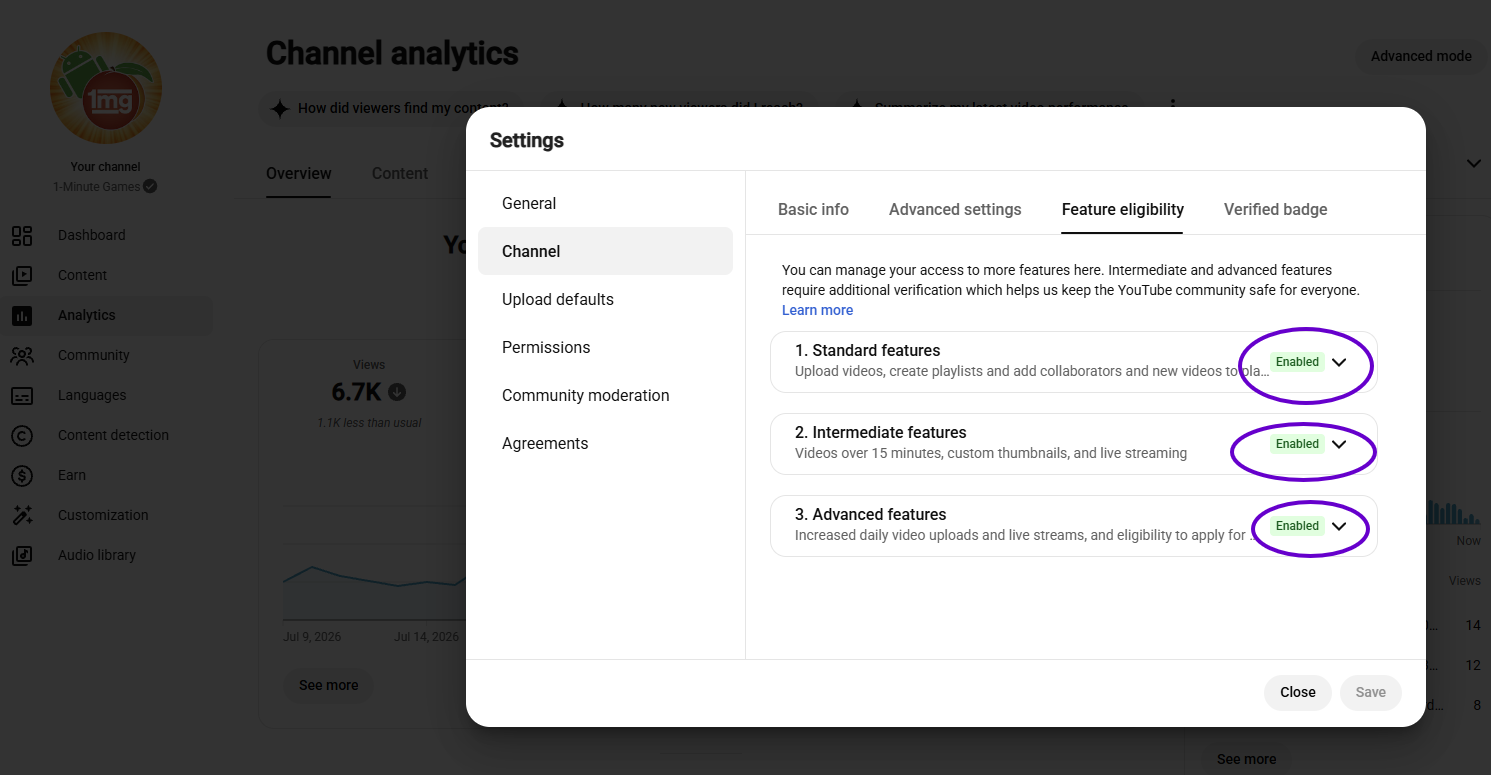Image resolution: width=1491 pixels, height=775 pixels.
Task: Open the Content detection copyright icon
Action: pyautogui.click(x=22, y=435)
